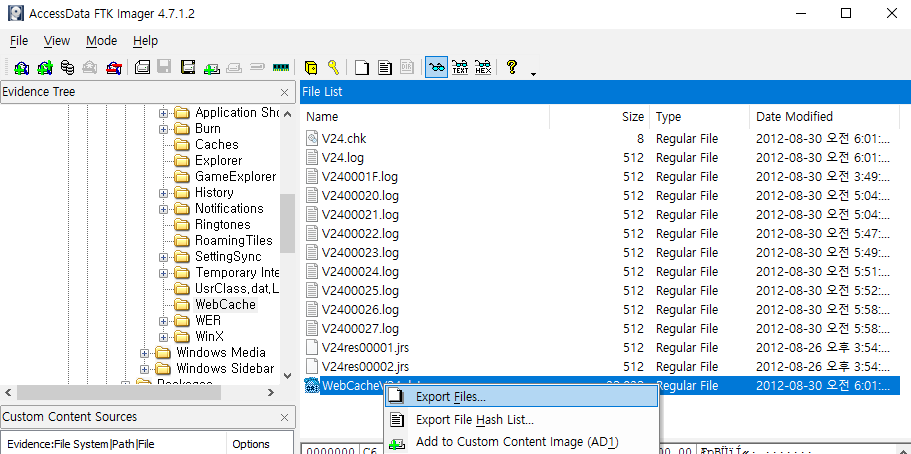
Task: Expand the Windows Media folder node
Action: 145,353
